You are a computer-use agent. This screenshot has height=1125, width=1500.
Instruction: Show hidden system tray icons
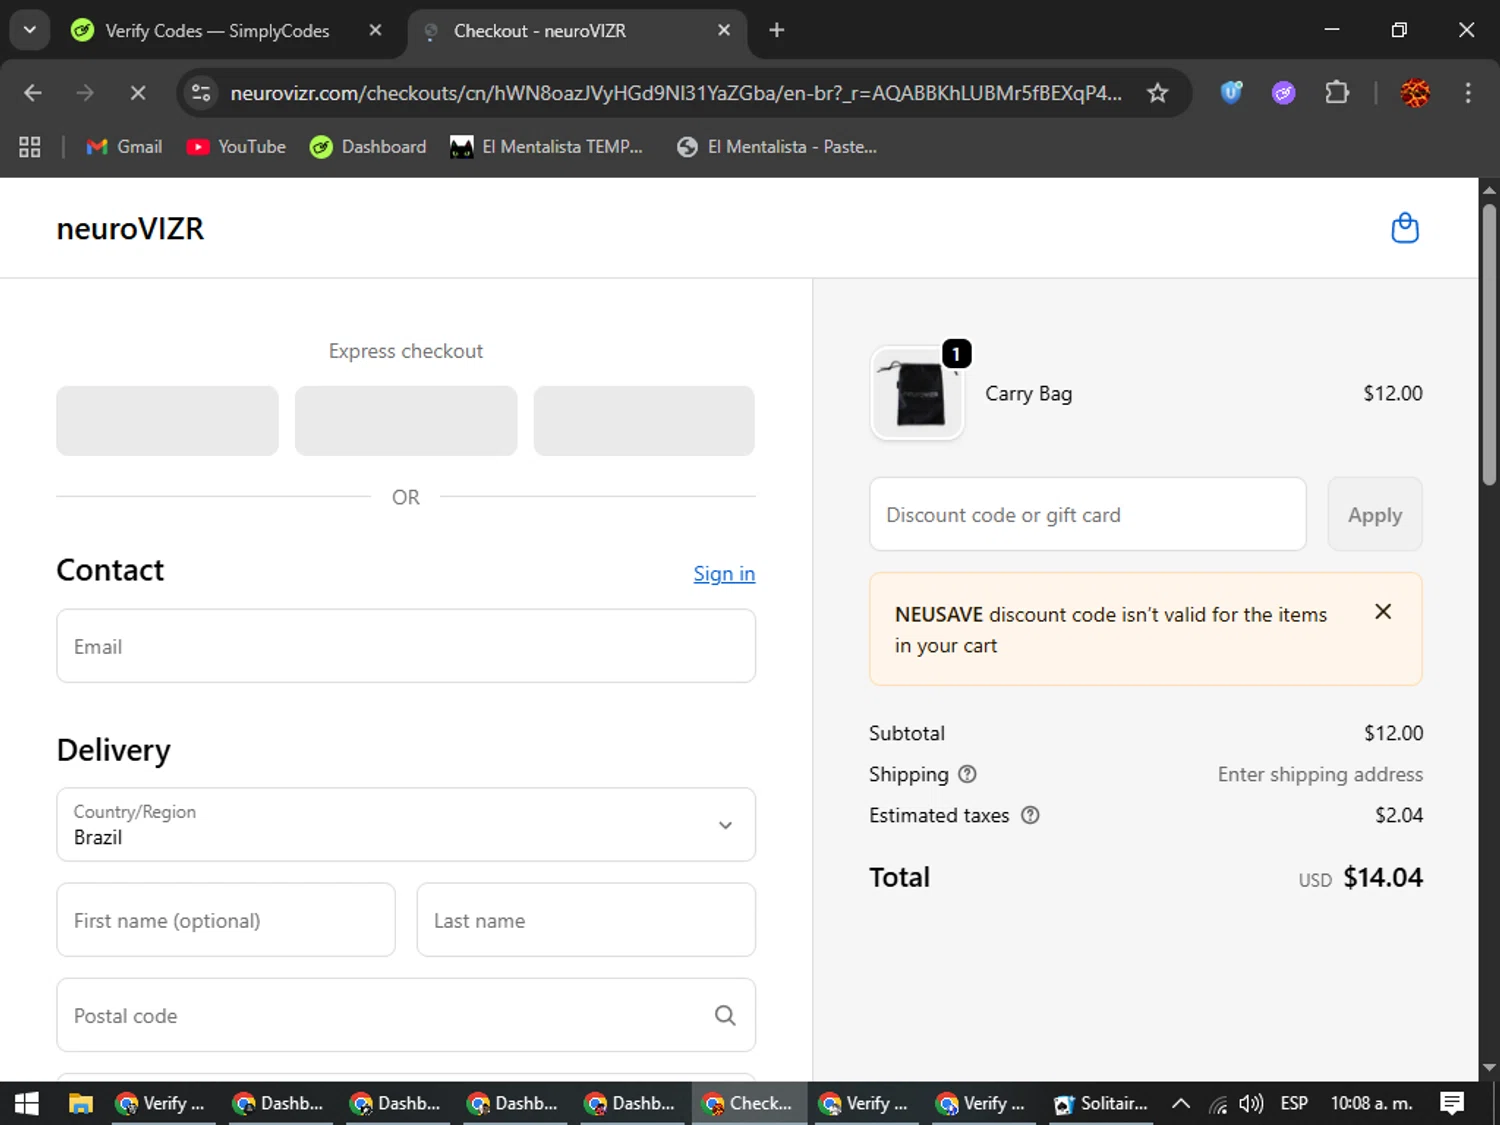[1181, 1103]
